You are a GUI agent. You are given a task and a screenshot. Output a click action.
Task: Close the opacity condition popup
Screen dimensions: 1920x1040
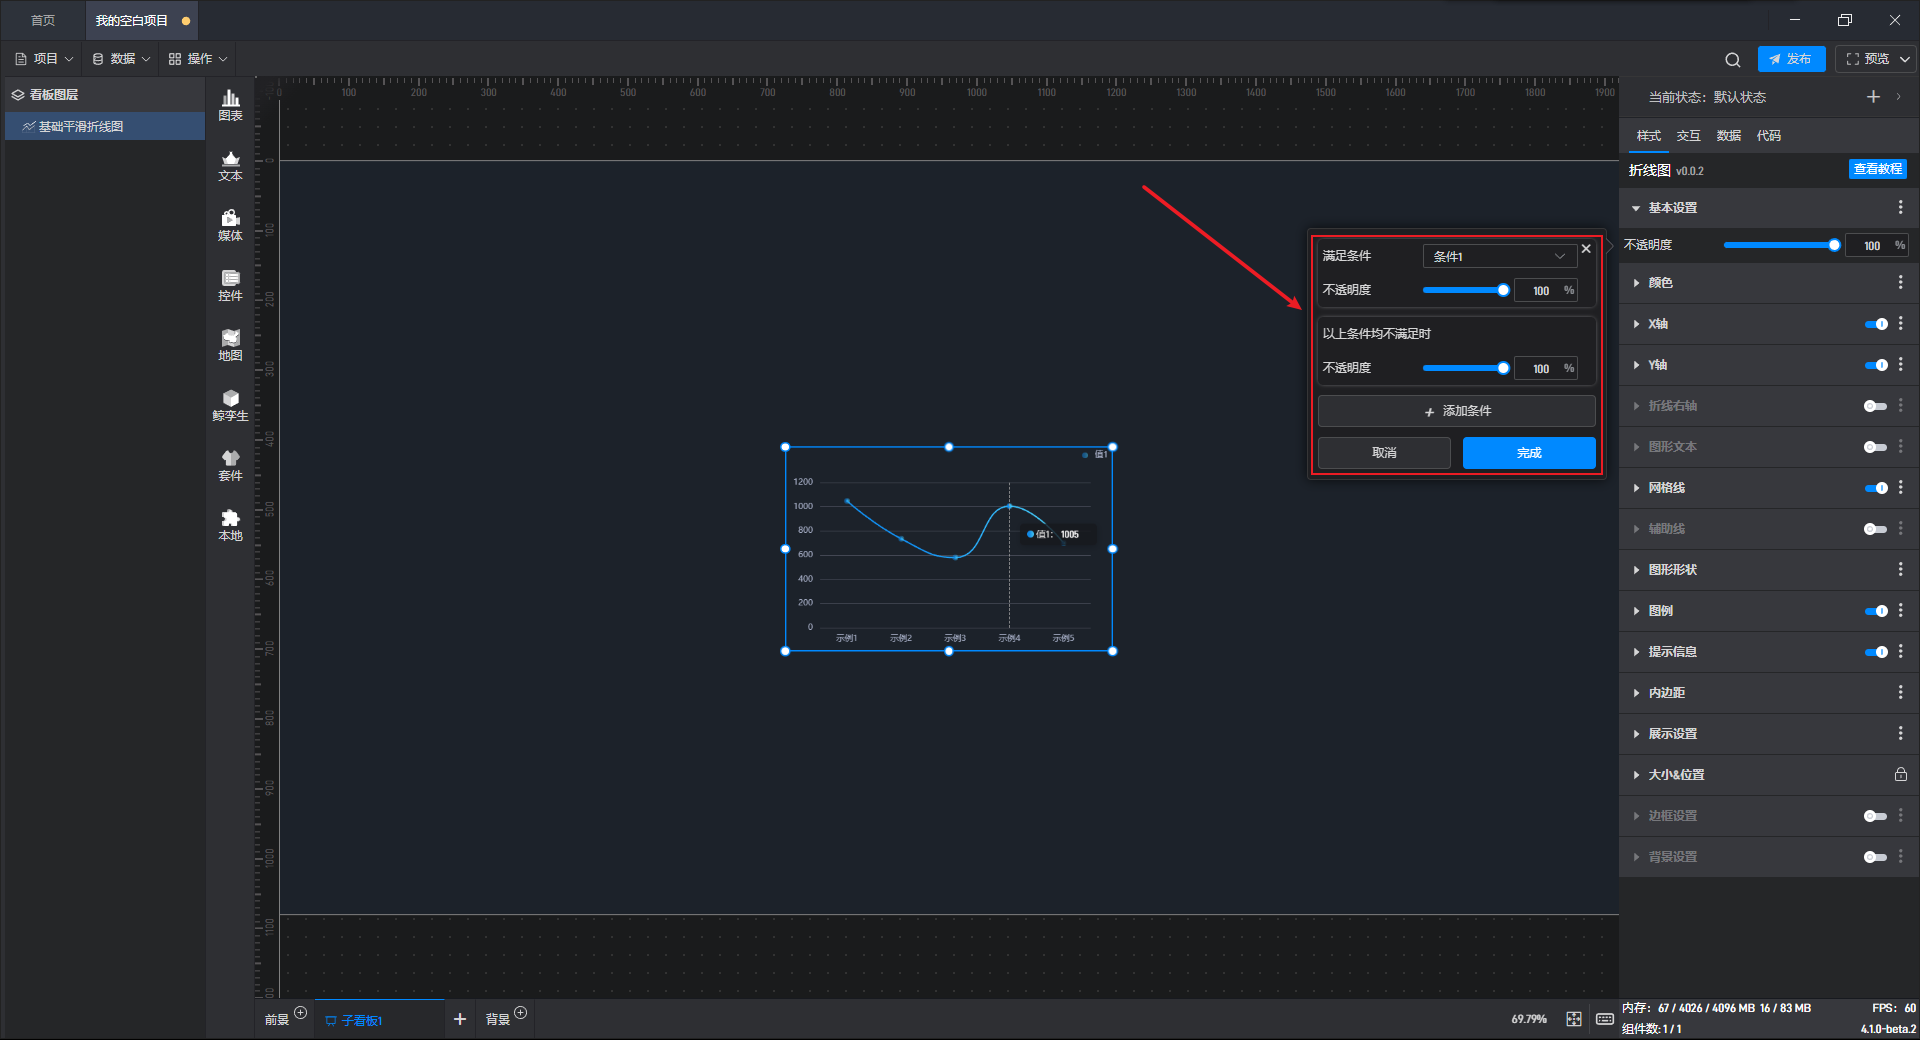(x=1586, y=249)
